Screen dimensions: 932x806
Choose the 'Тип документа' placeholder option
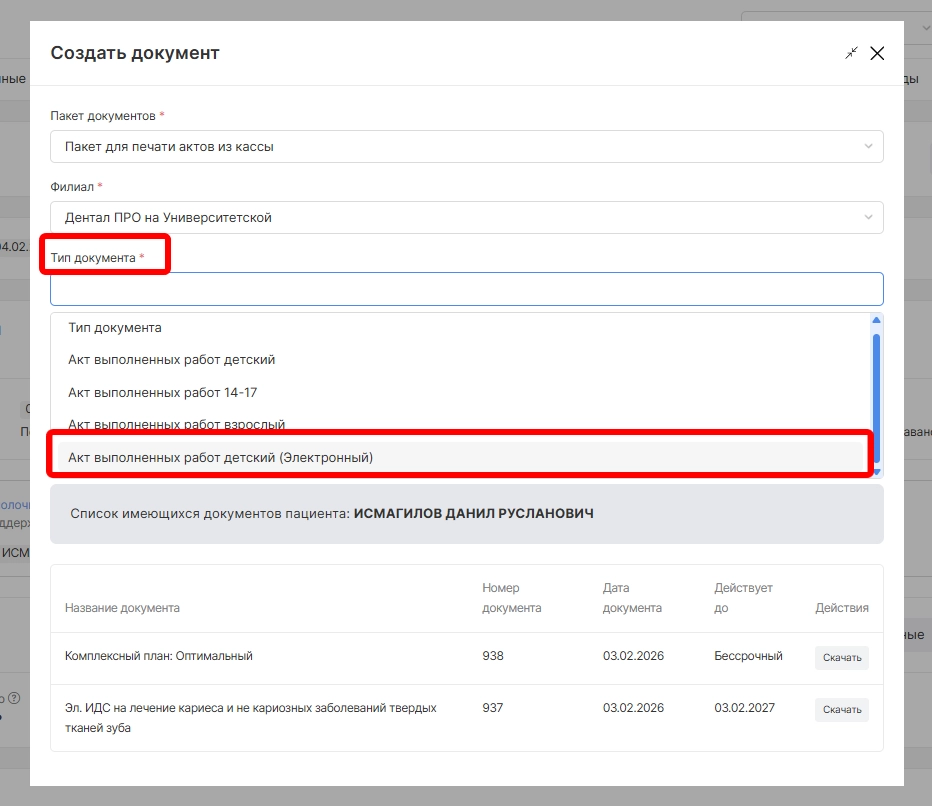point(115,328)
